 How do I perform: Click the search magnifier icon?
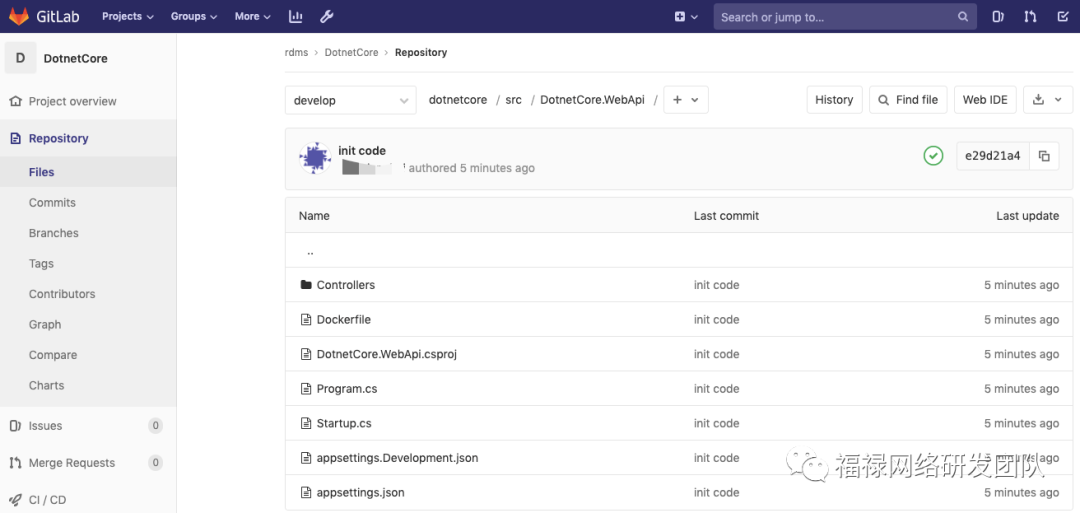(x=963, y=17)
